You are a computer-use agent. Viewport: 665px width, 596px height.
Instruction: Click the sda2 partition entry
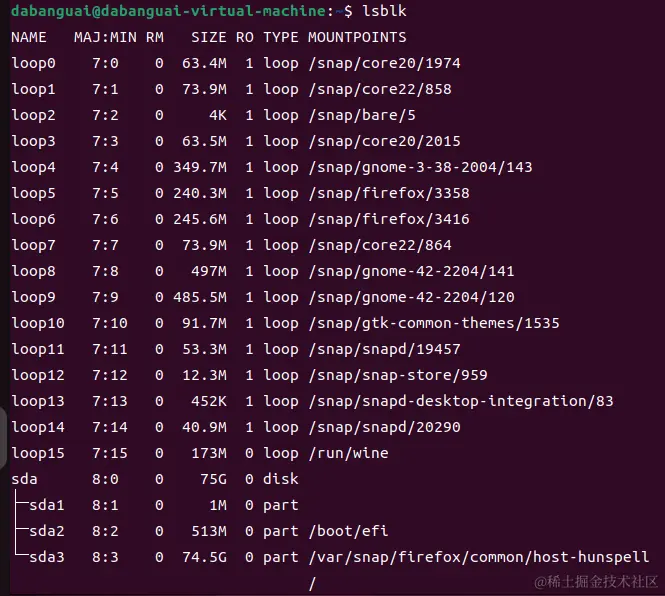(46, 531)
